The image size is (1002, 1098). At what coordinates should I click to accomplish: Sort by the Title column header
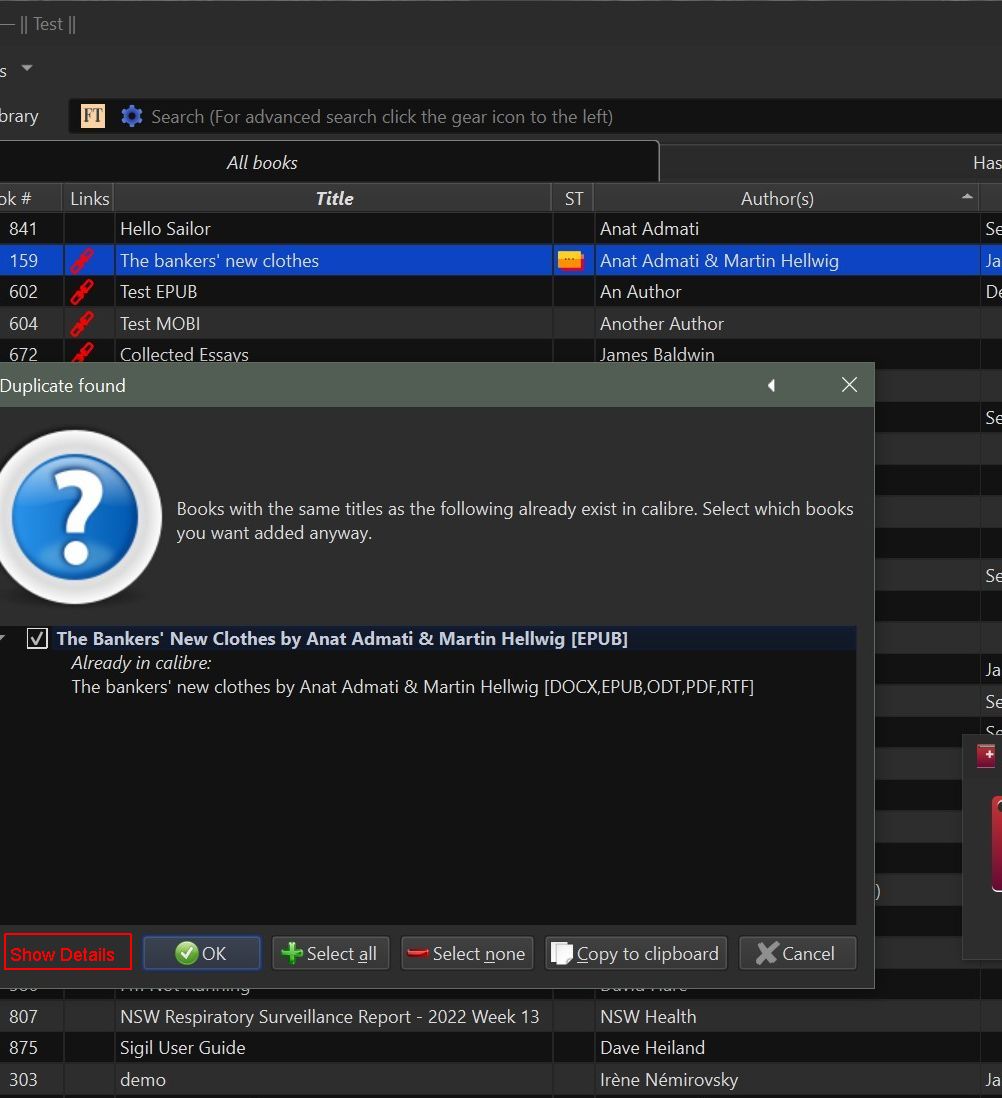pyautogui.click(x=334, y=199)
